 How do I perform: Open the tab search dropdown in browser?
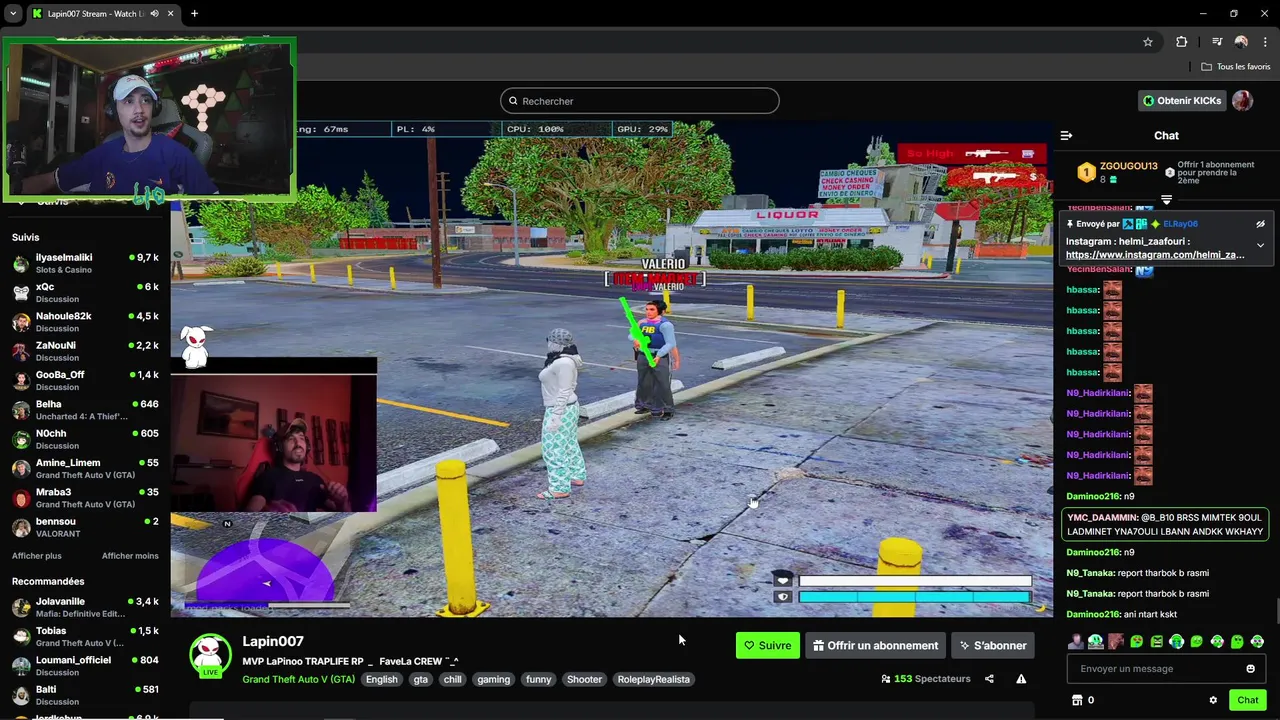[13, 14]
